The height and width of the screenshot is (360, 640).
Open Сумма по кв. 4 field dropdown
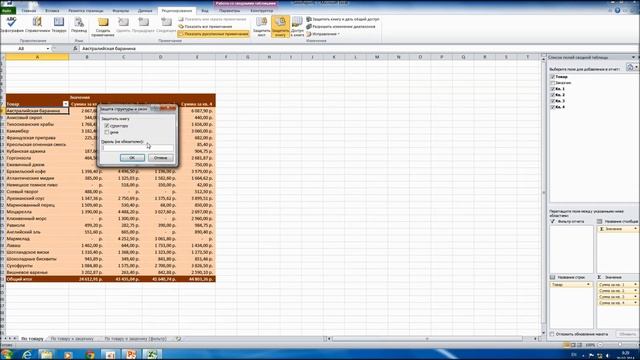coord(635,303)
